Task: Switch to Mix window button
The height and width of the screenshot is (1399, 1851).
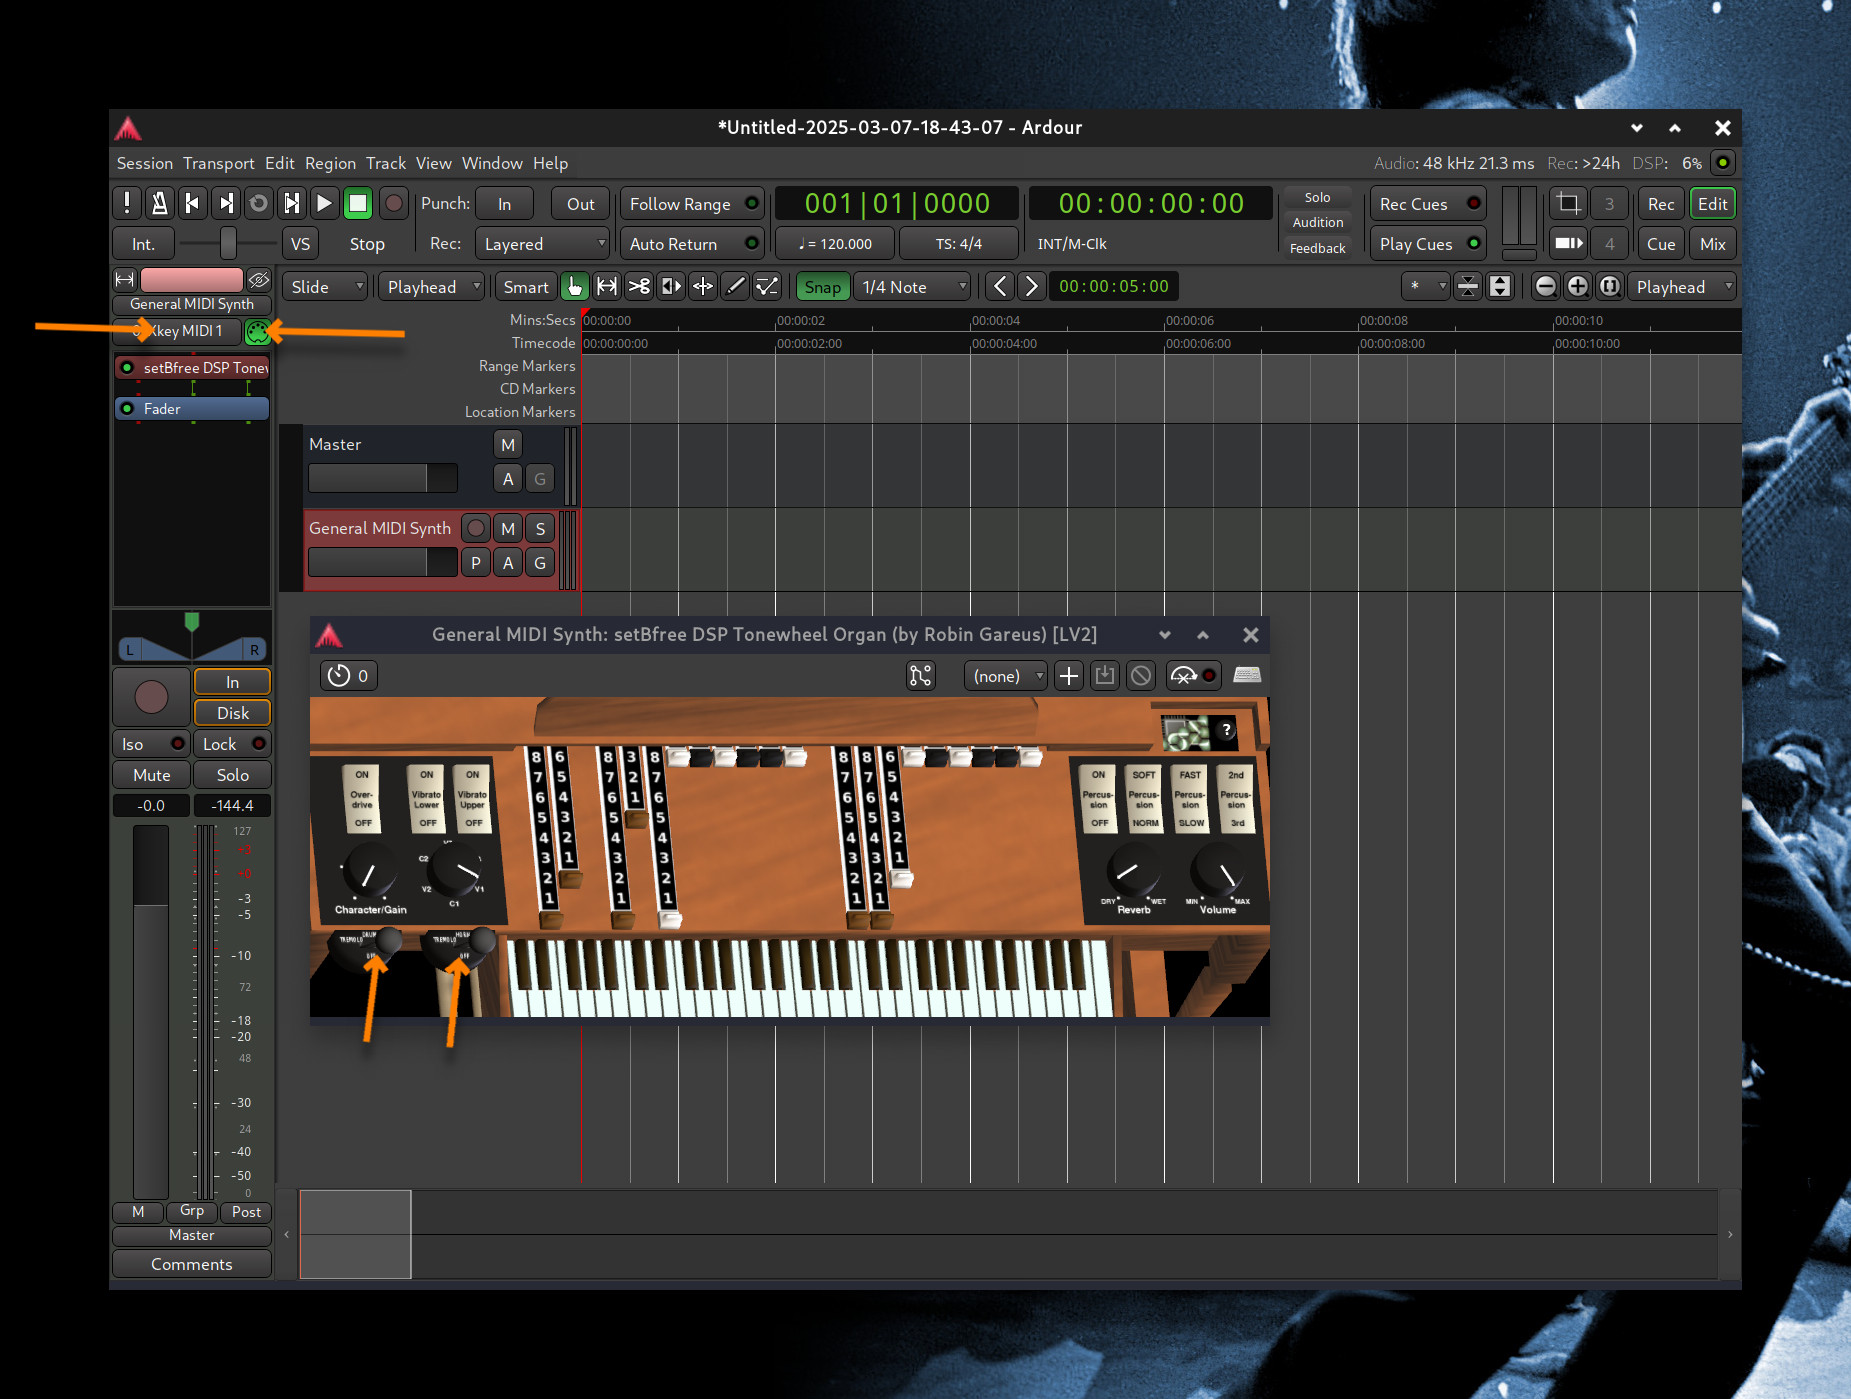Action: (1712, 244)
